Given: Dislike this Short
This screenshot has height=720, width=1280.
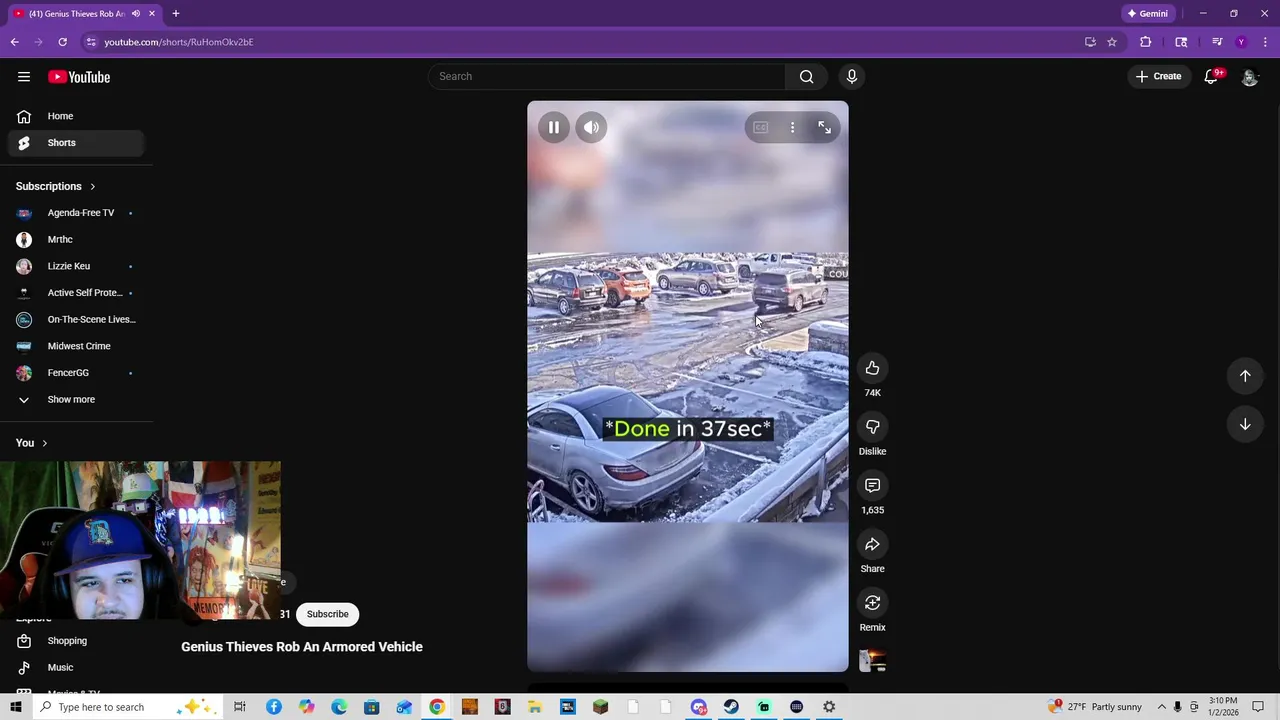Looking at the screenshot, I should pyautogui.click(x=872, y=427).
